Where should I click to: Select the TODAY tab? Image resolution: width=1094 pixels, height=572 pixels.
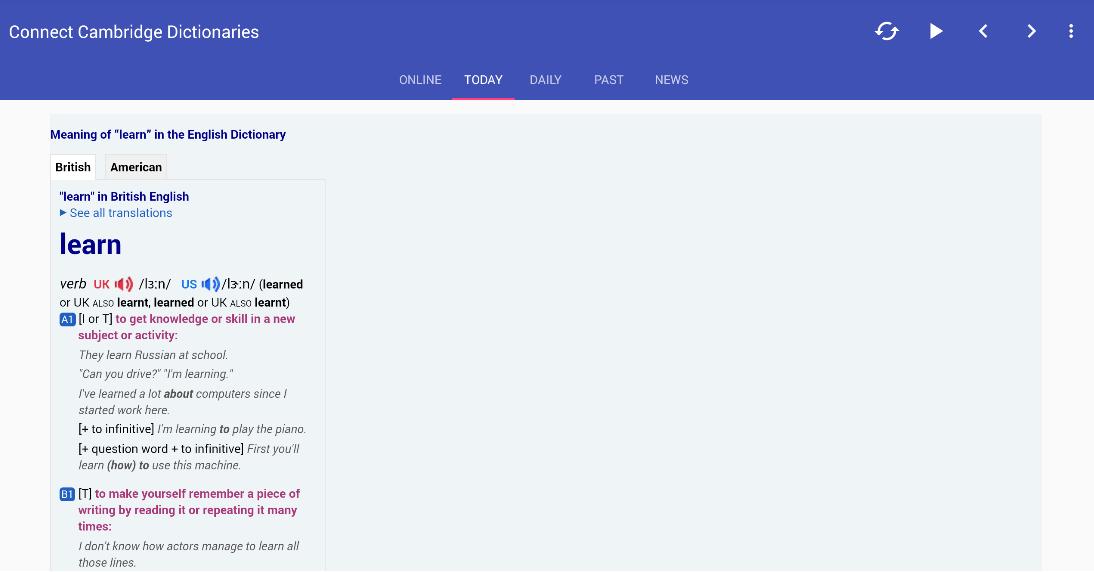coord(484,80)
